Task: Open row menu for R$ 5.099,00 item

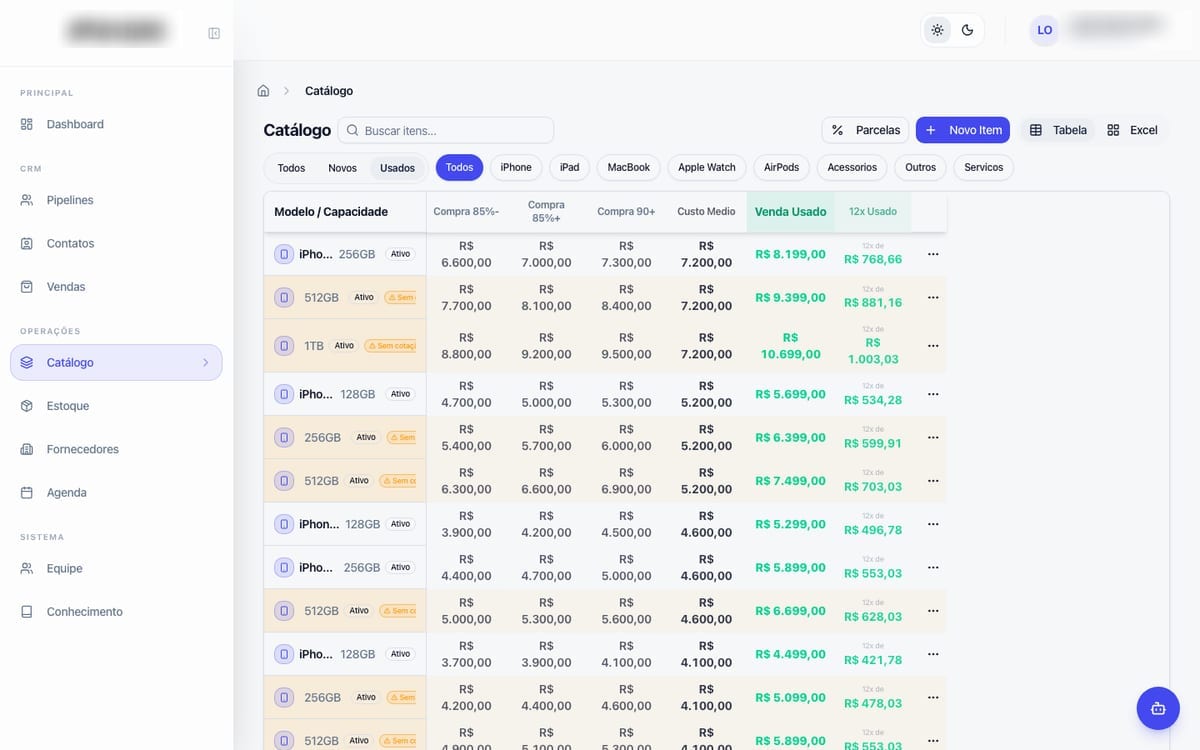Action: click(933, 698)
